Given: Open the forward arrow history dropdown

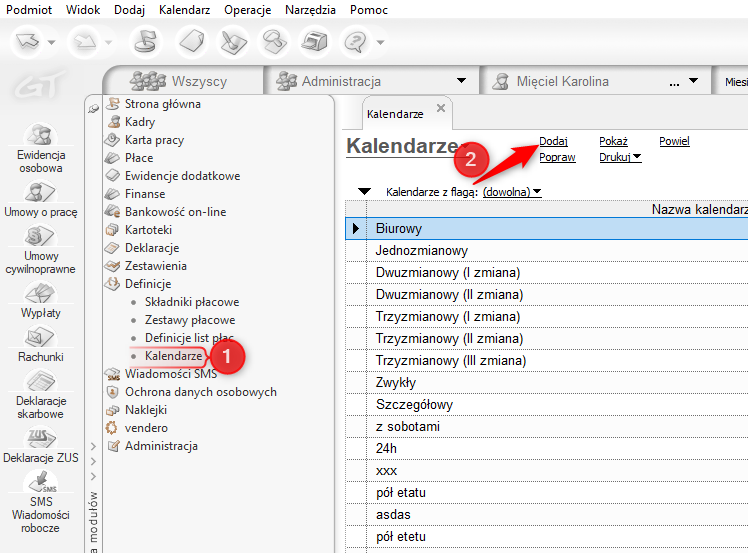Looking at the screenshot, I should 109,42.
